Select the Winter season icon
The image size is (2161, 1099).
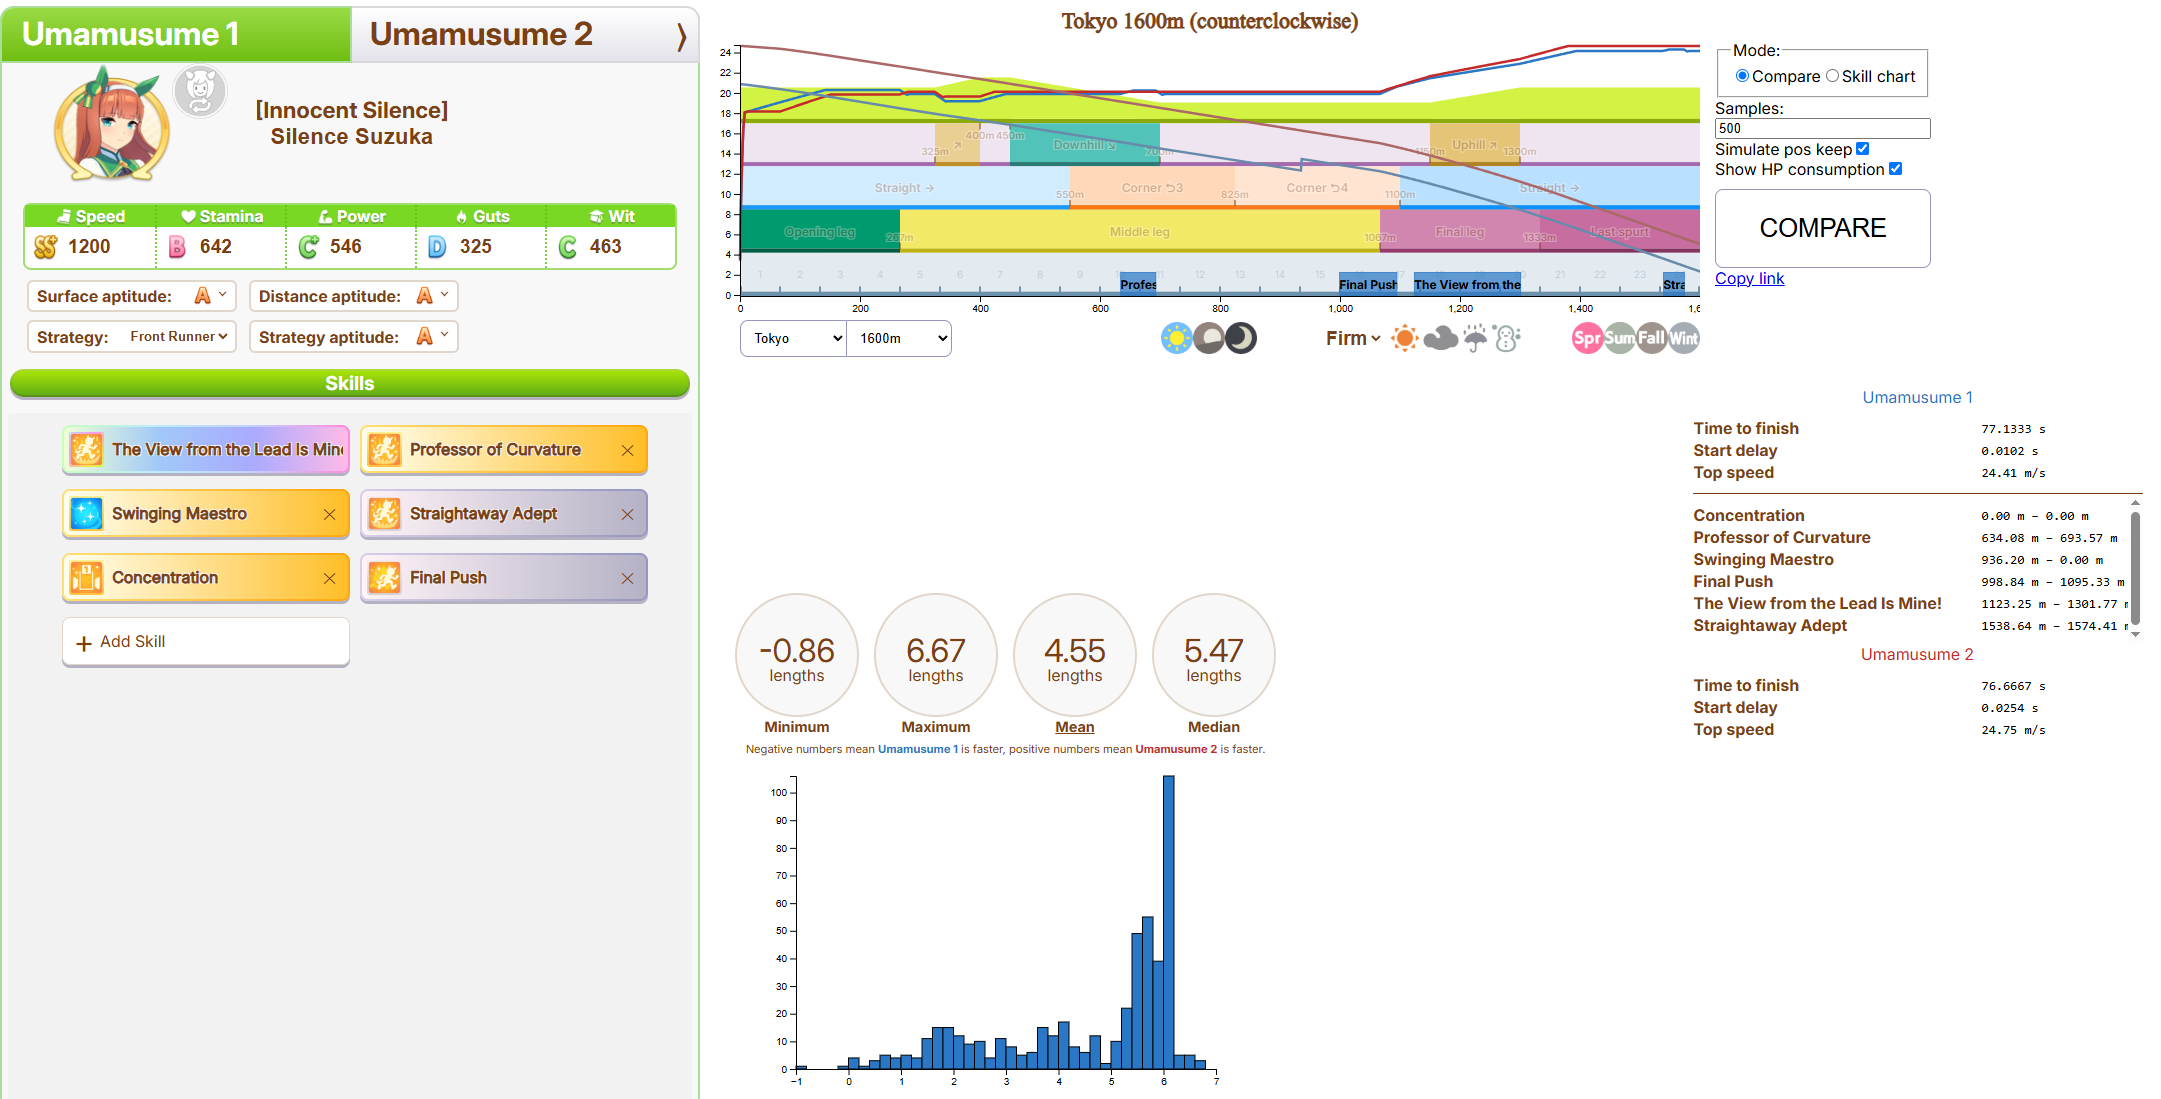click(1684, 338)
